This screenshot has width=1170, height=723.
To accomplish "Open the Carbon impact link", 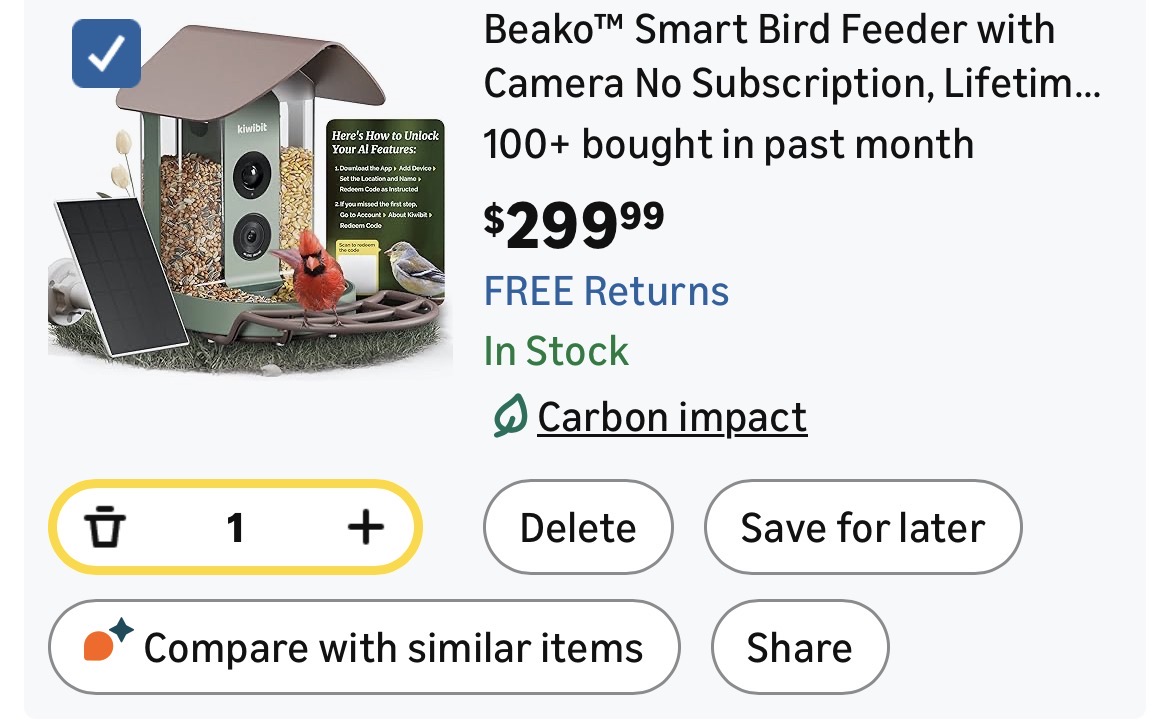I will [x=672, y=417].
